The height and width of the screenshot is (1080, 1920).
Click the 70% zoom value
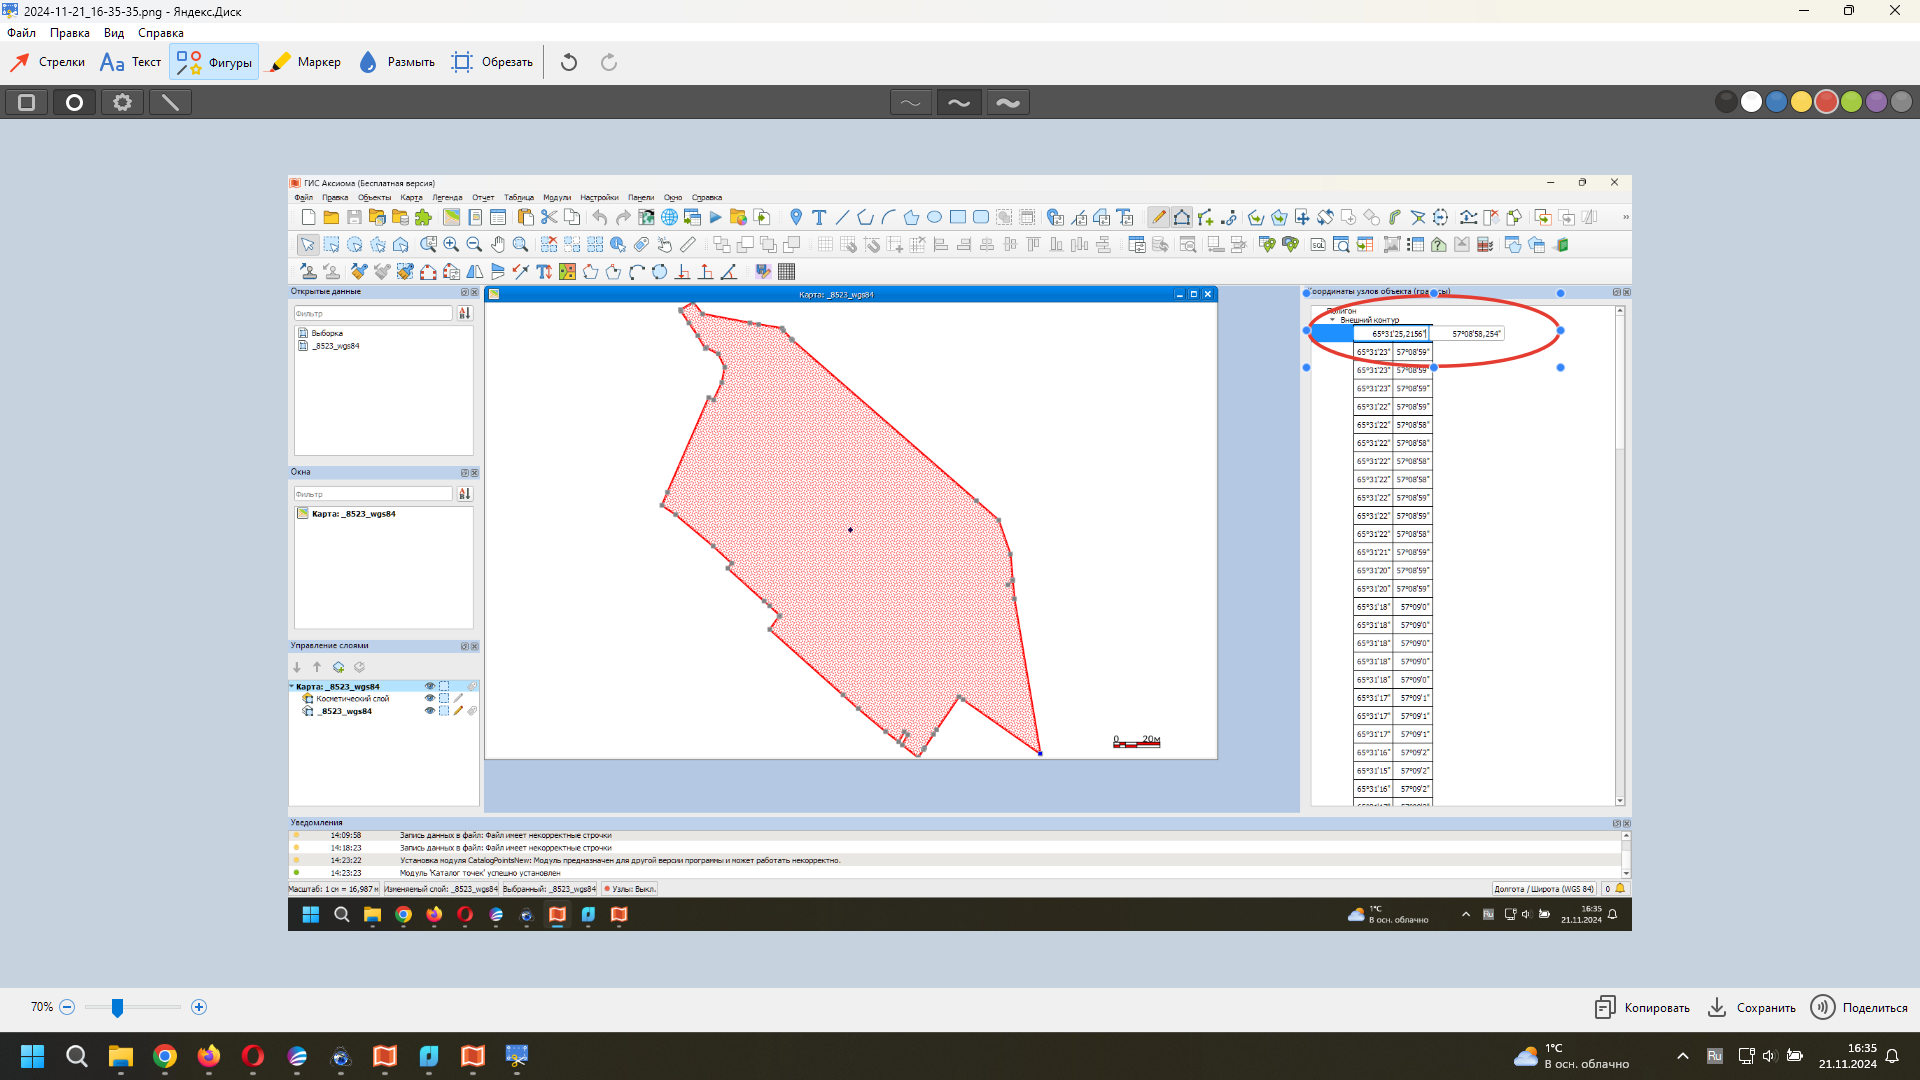[42, 1007]
